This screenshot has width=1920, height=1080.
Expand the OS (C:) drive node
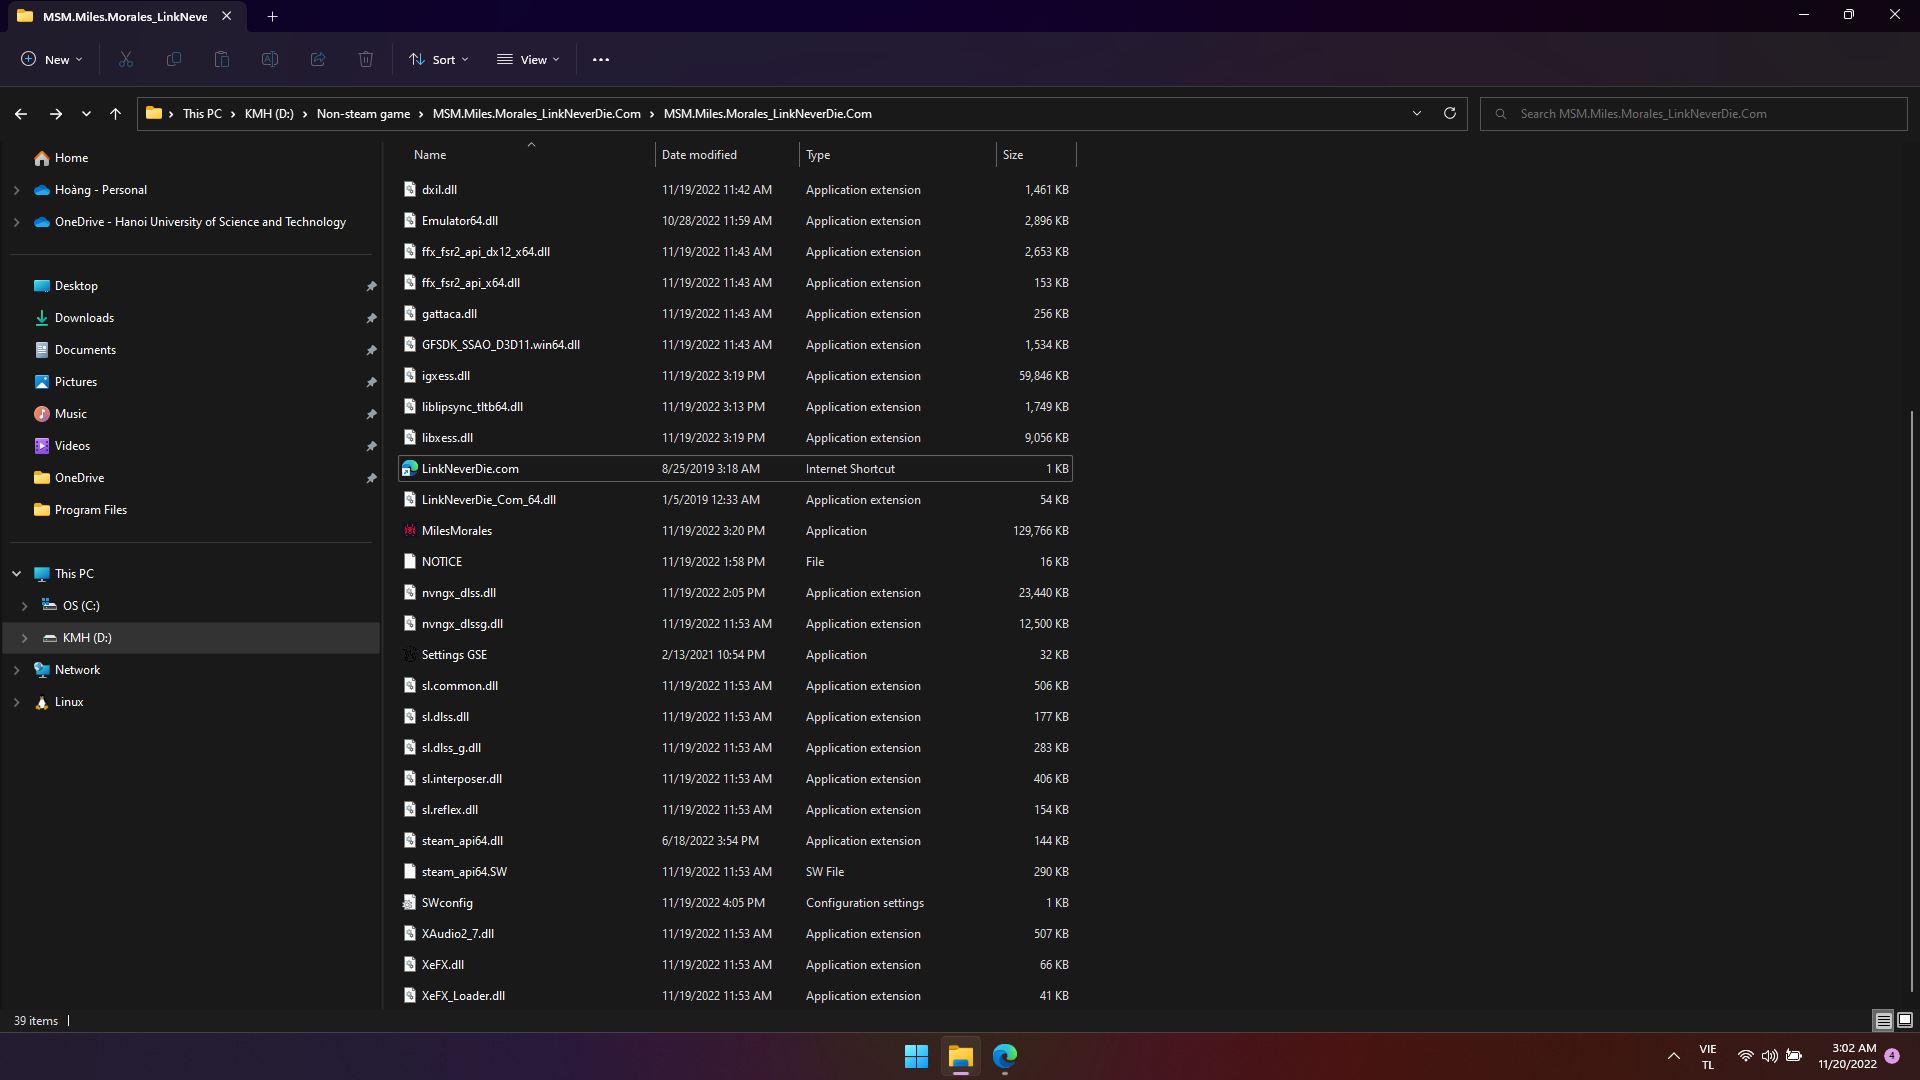click(x=24, y=606)
